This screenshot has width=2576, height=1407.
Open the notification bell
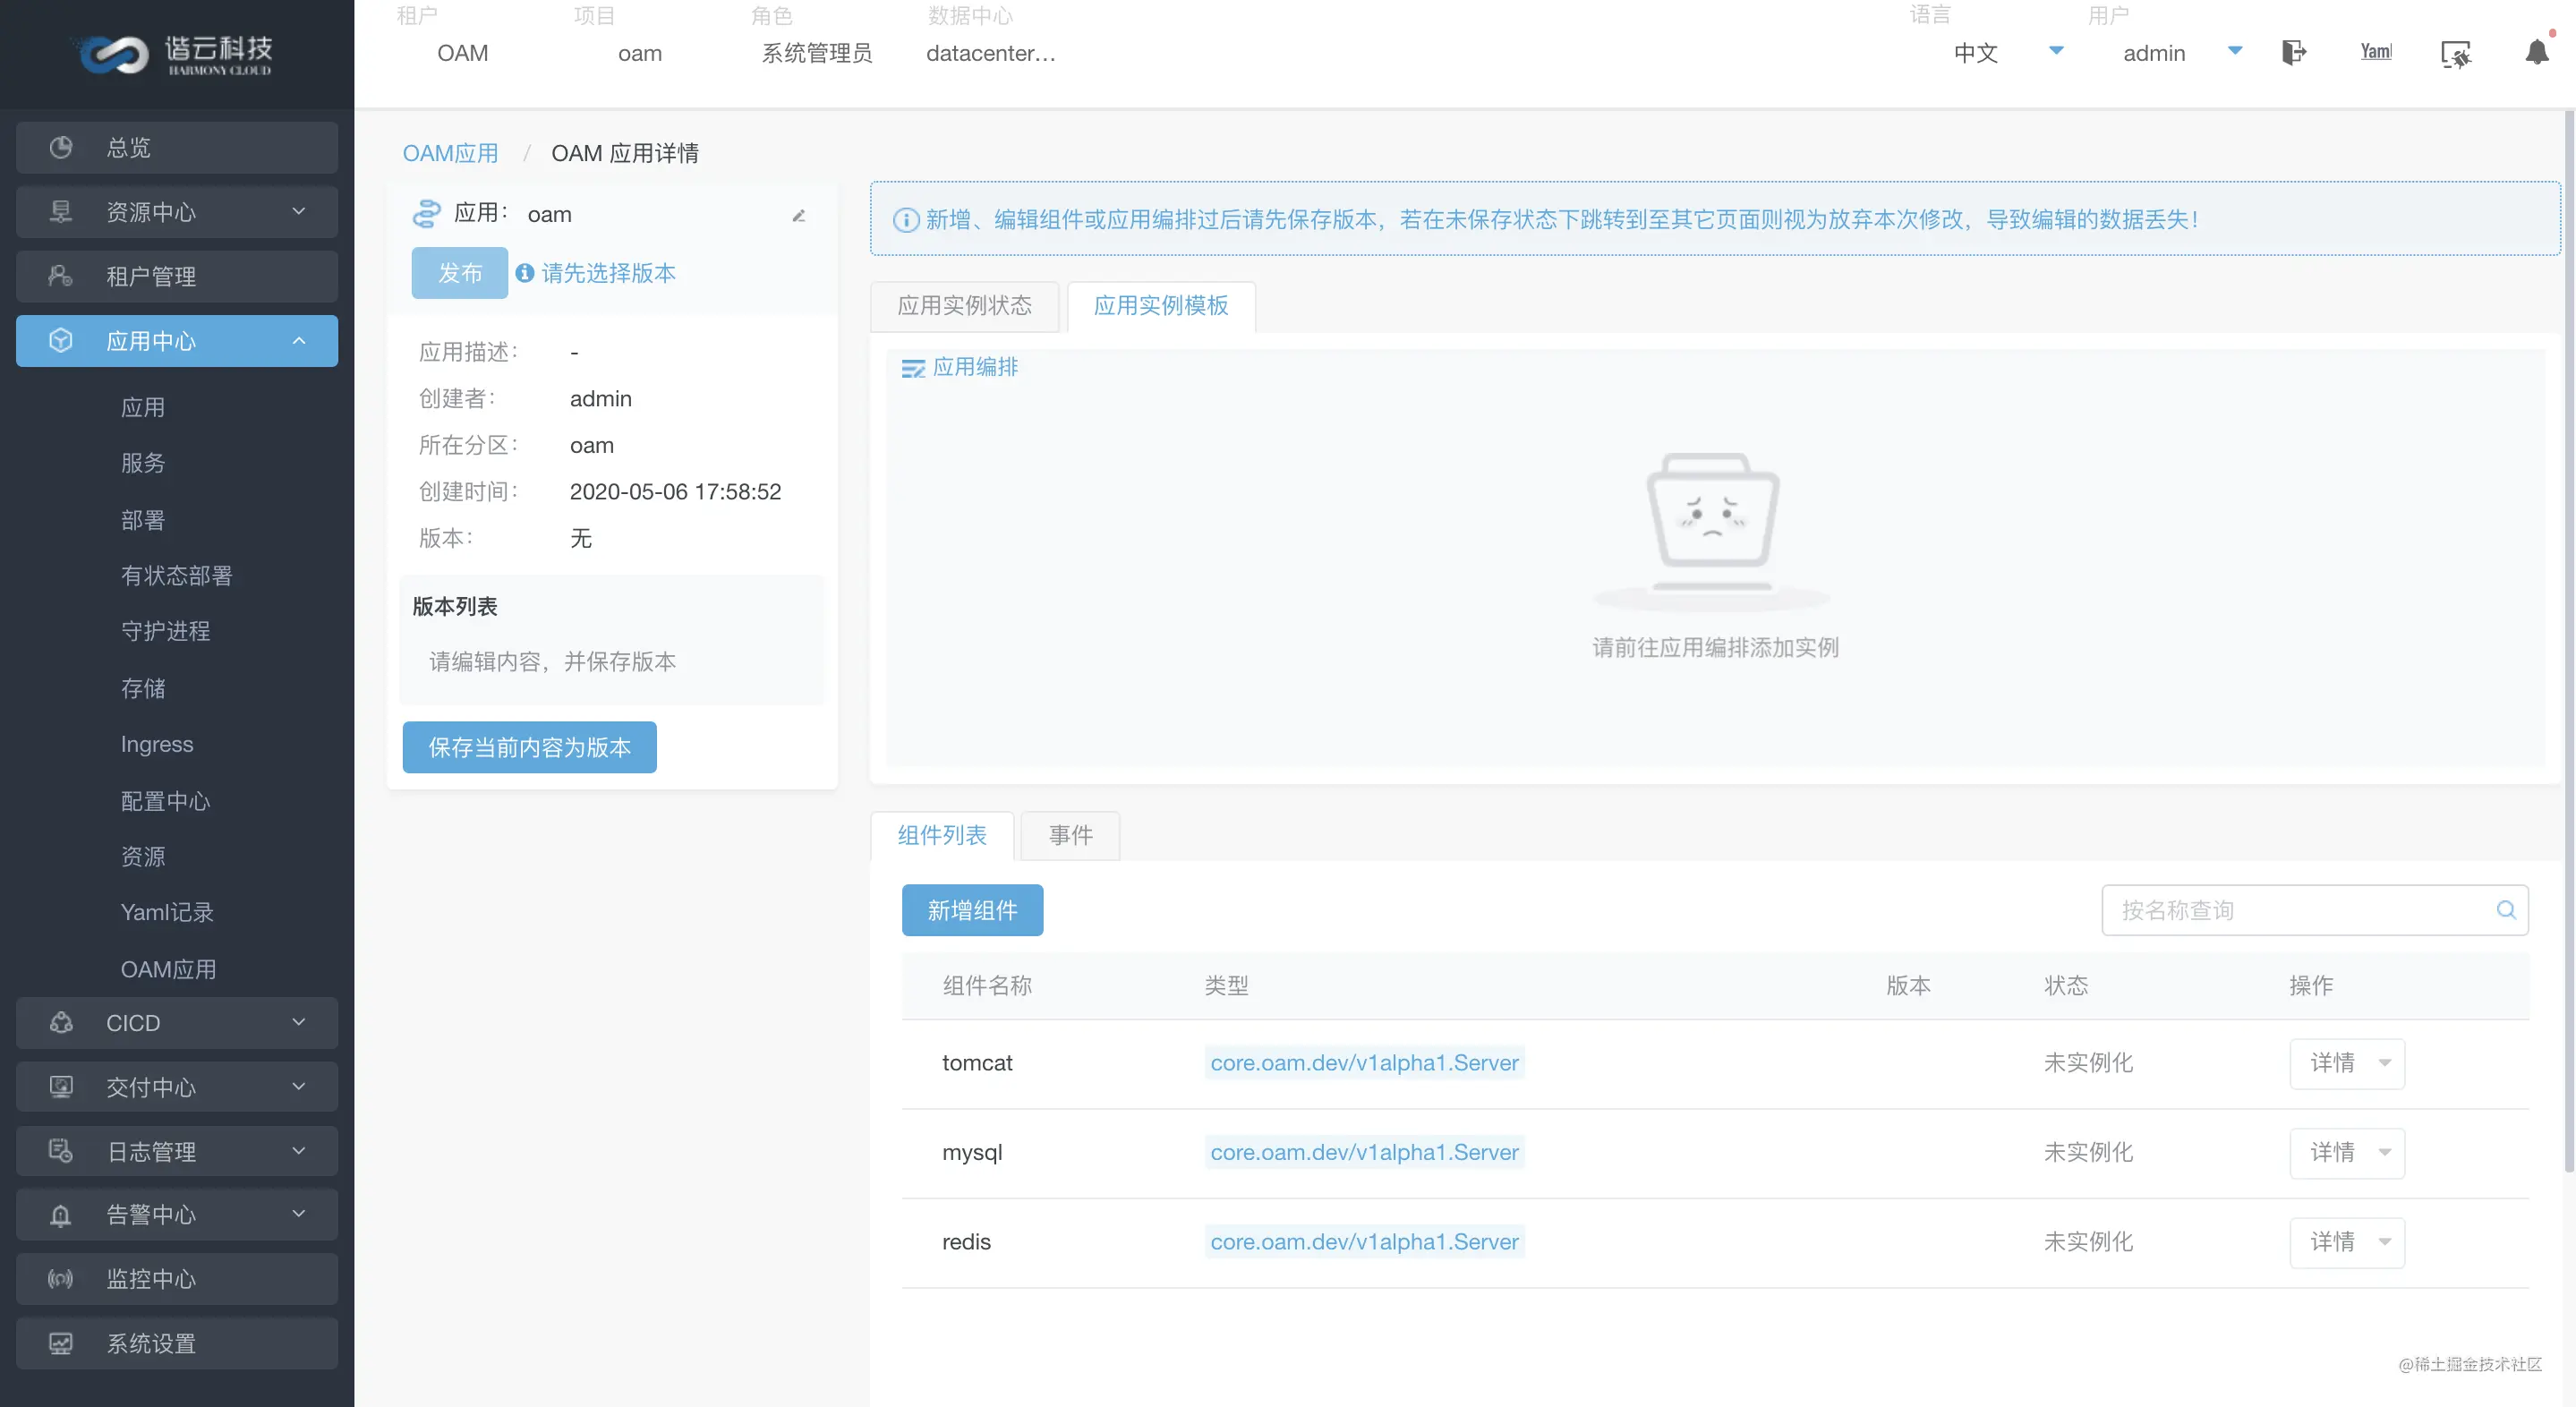[x=2537, y=51]
